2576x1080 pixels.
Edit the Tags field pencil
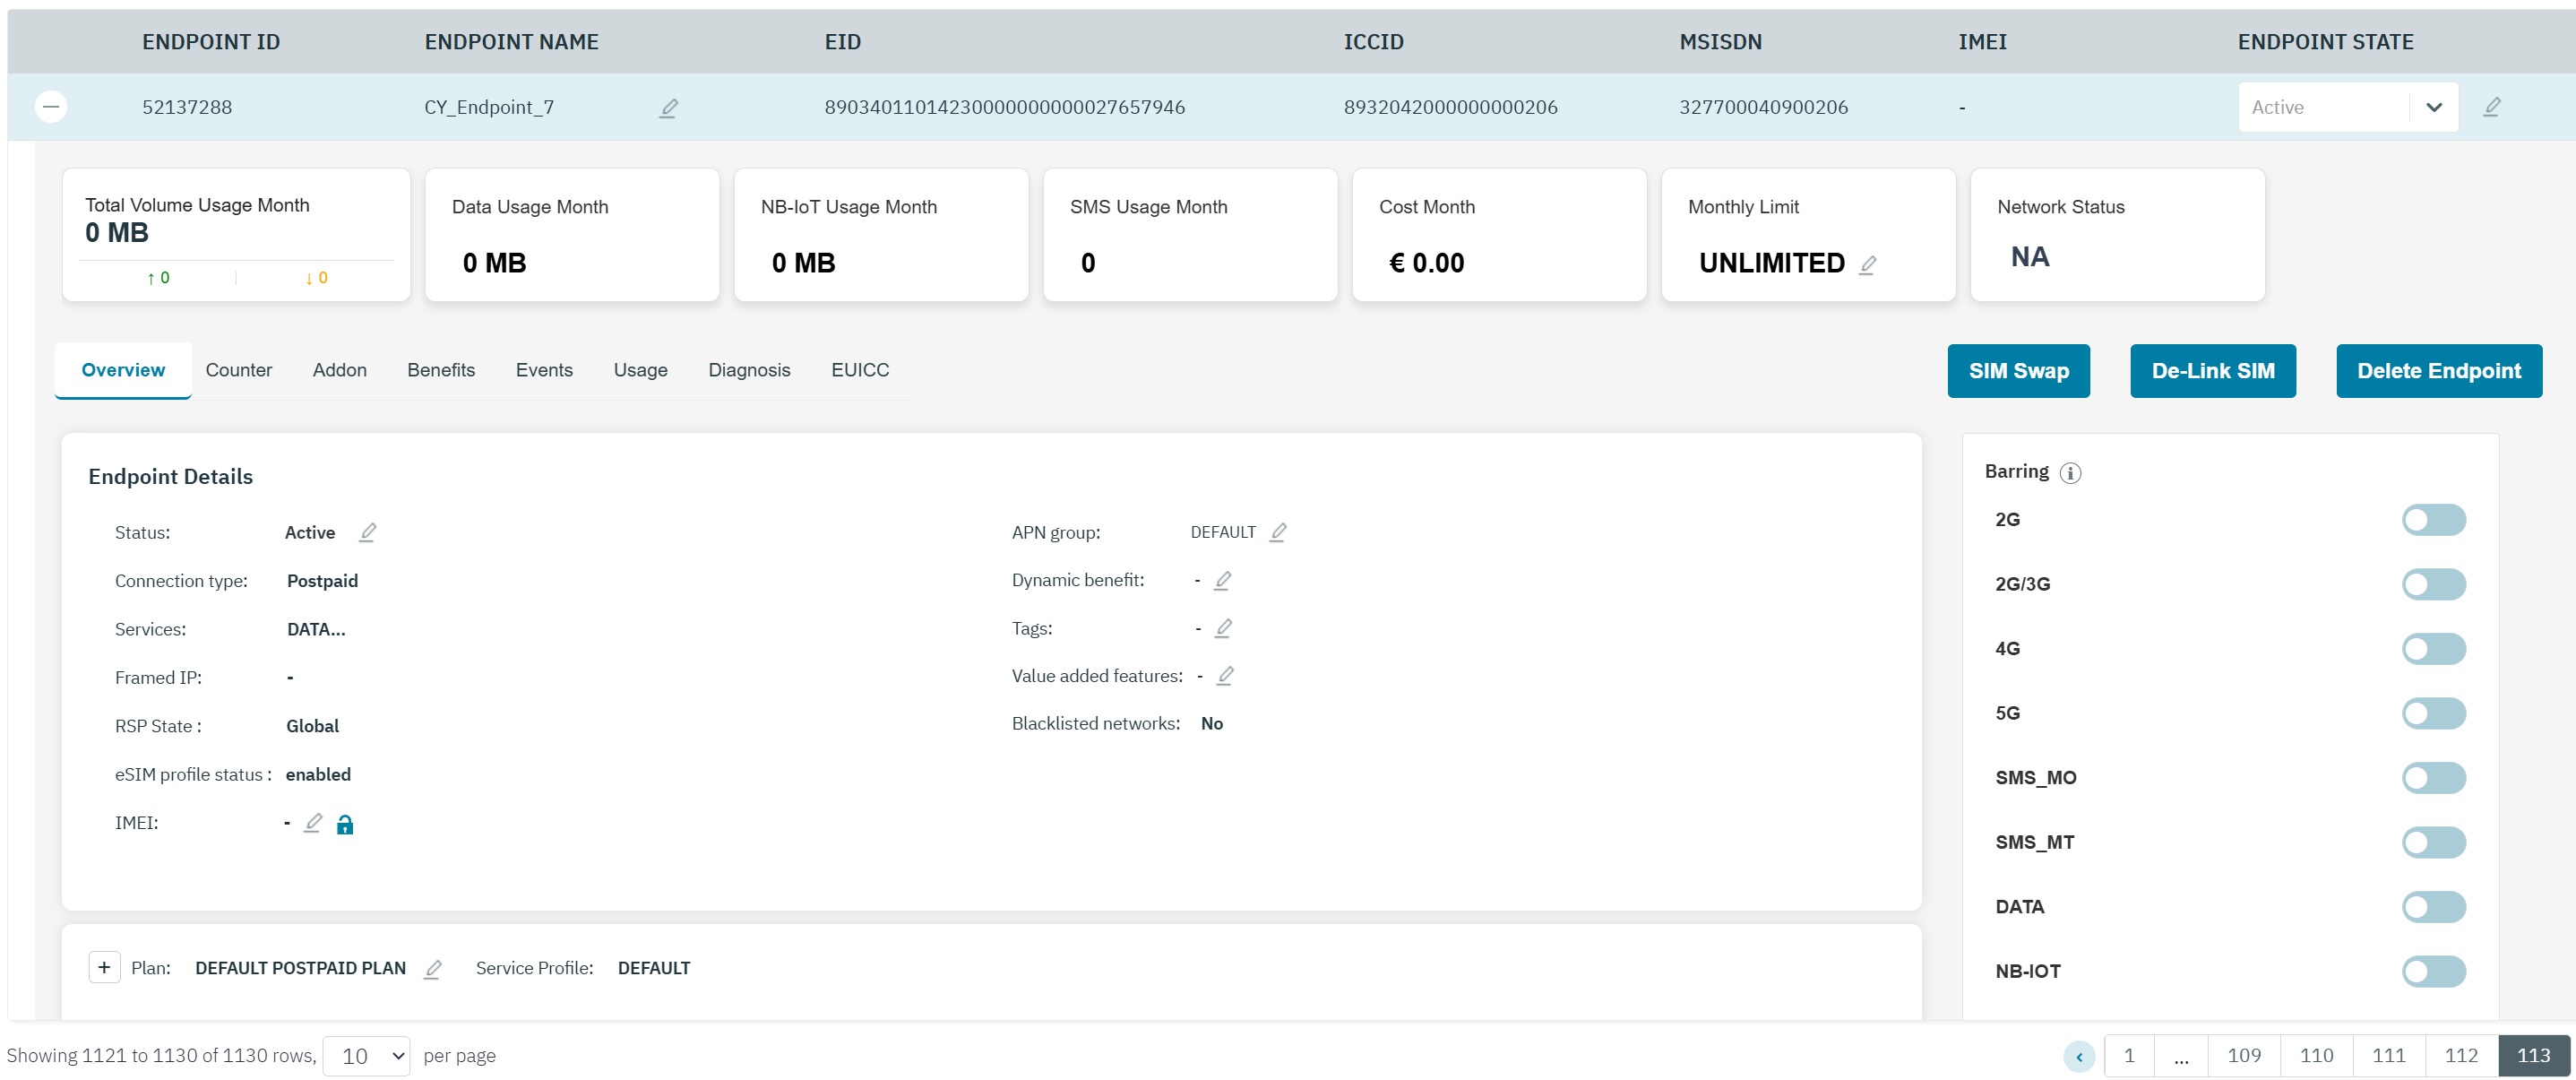pyautogui.click(x=1222, y=628)
